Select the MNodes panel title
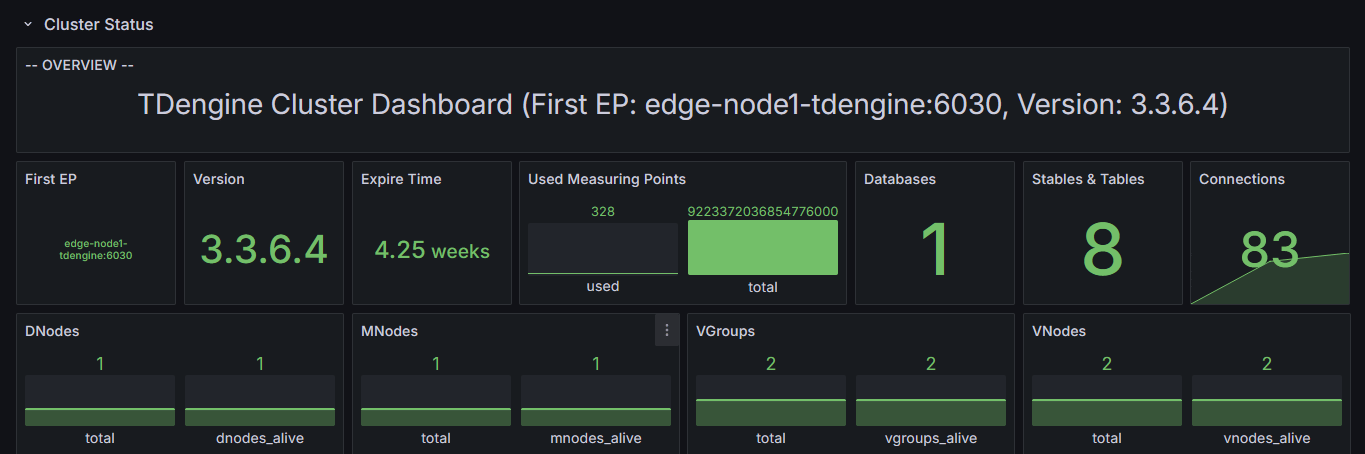Image resolution: width=1365 pixels, height=454 pixels. (389, 331)
